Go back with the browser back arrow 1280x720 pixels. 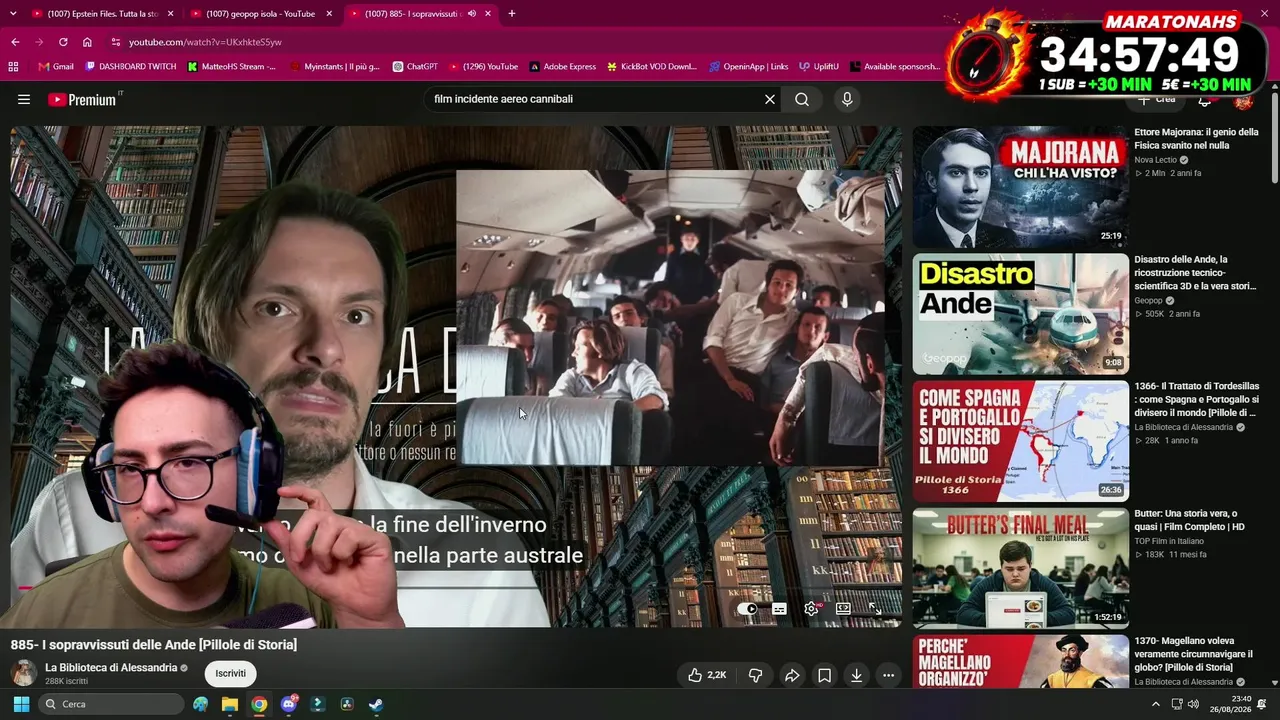[15, 42]
